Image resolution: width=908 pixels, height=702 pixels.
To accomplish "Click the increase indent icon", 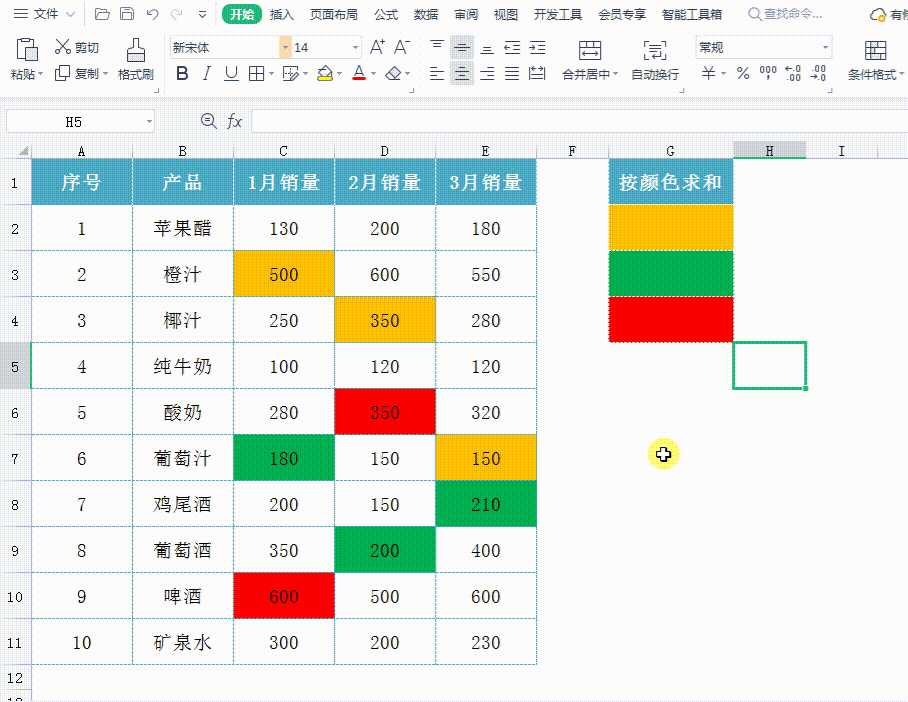I will (537, 47).
